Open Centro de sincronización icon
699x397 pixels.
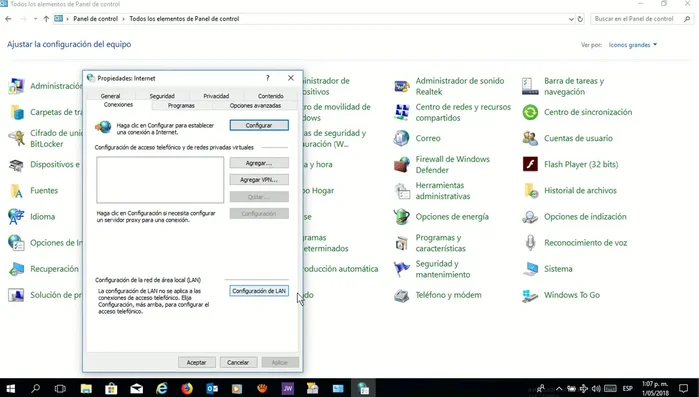coord(530,112)
